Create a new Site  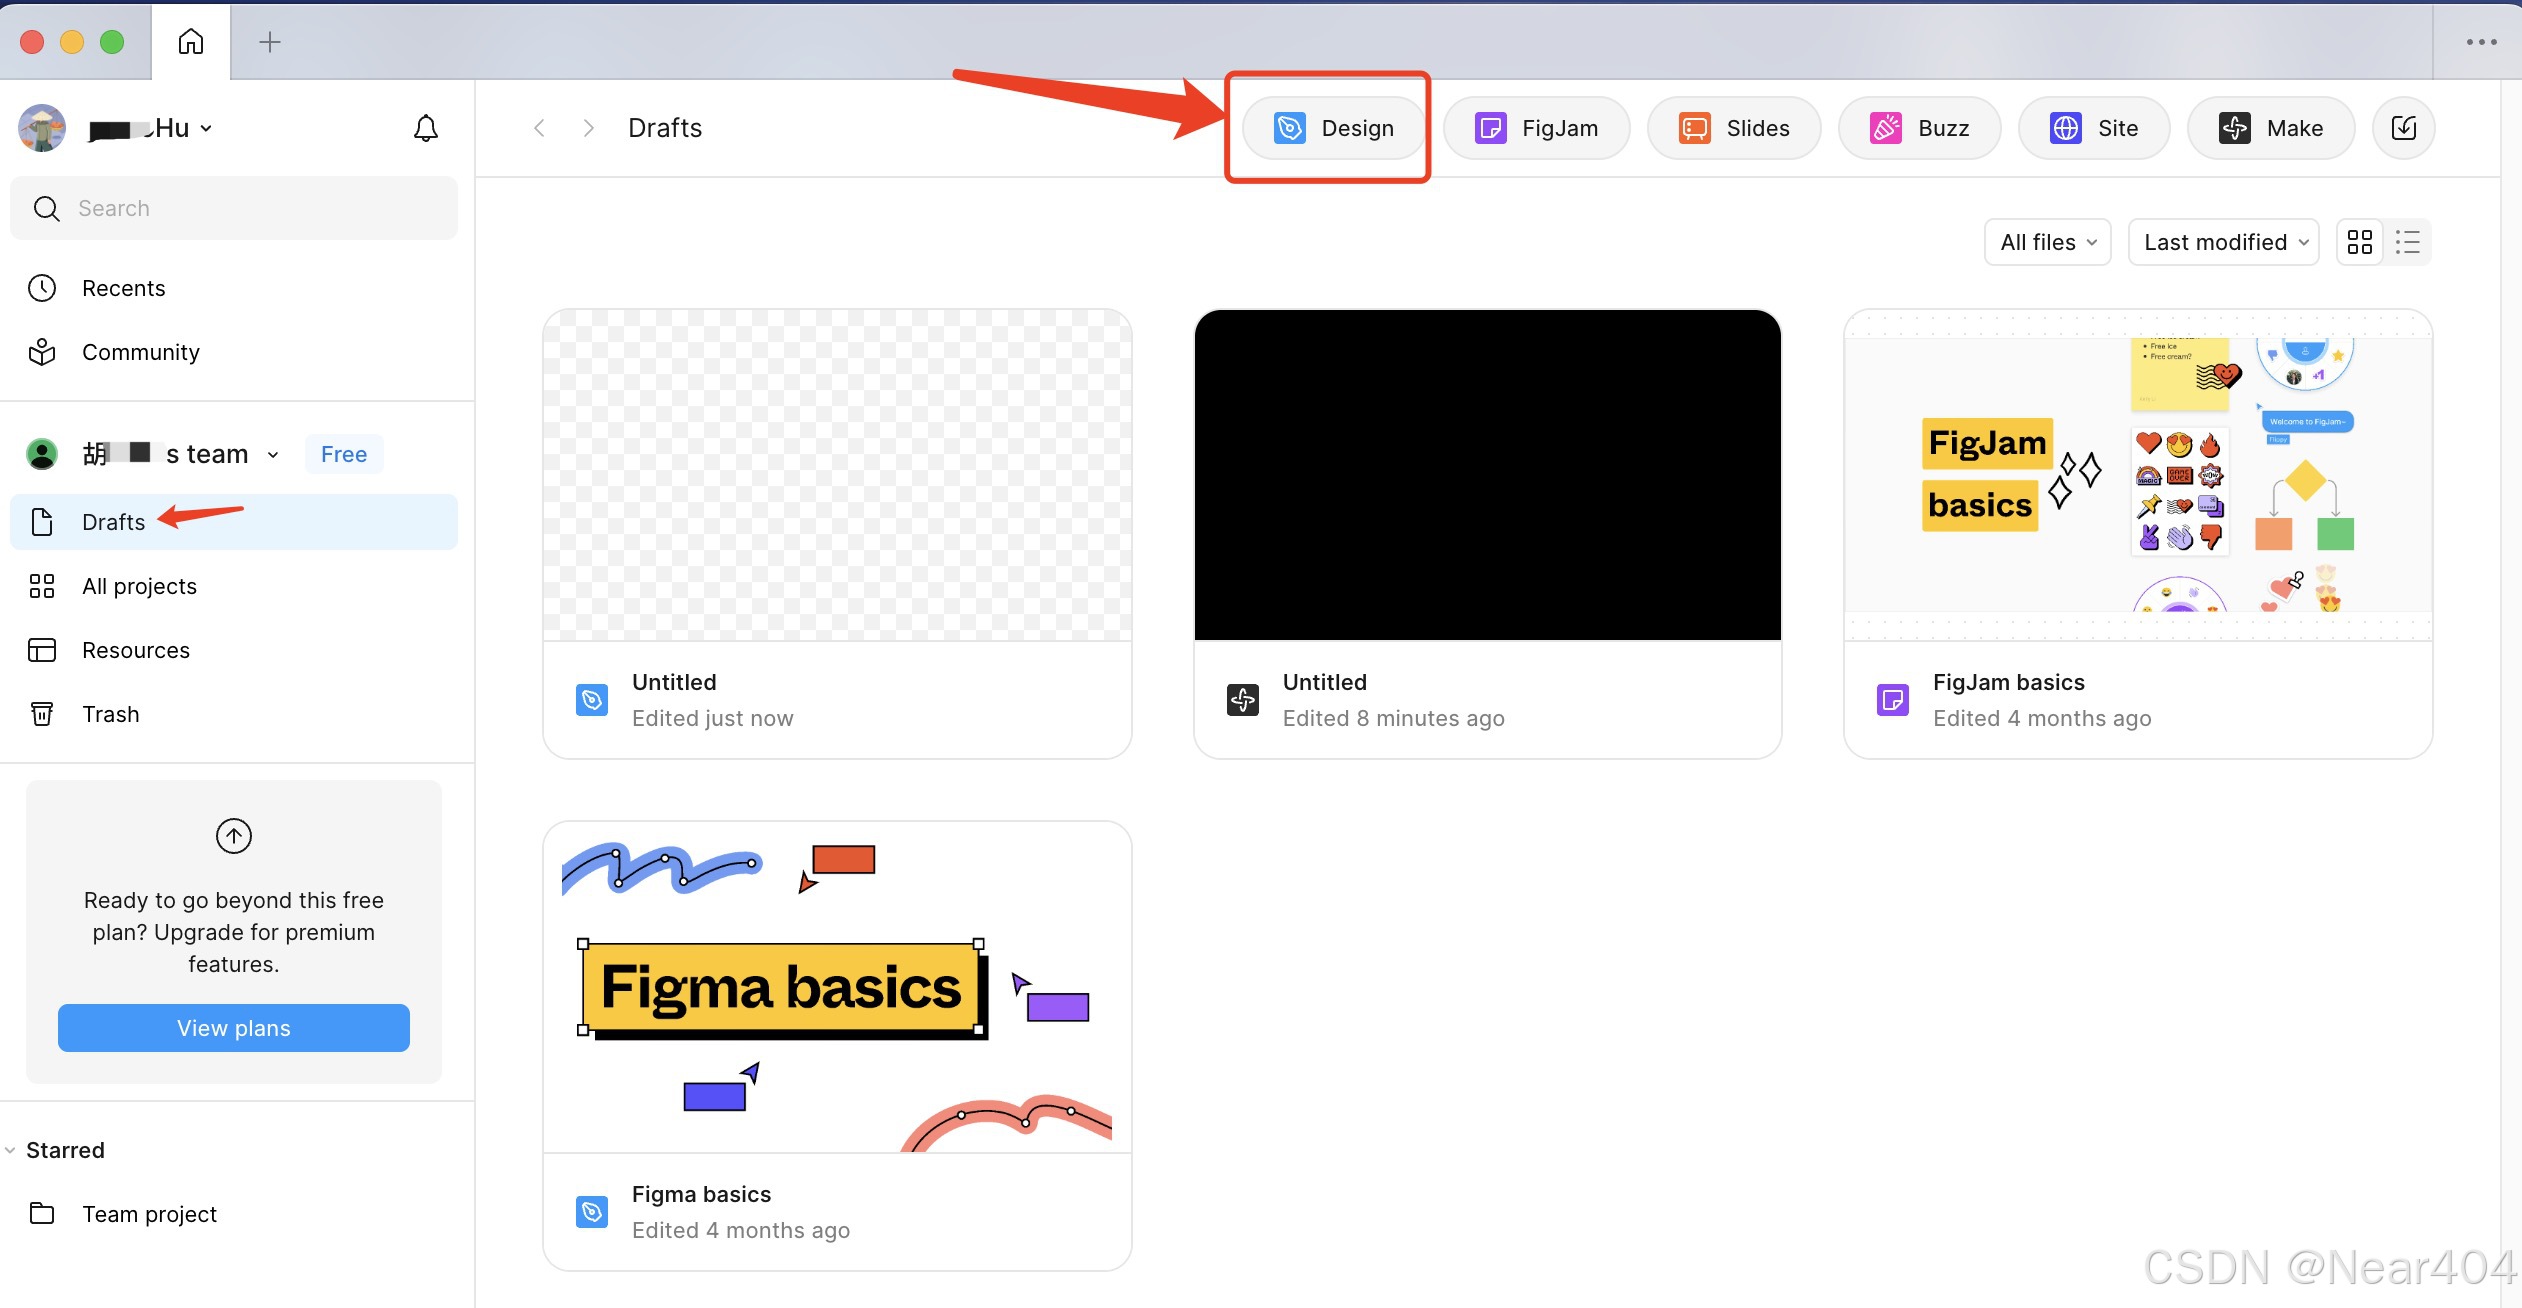click(x=2093, y=128)
